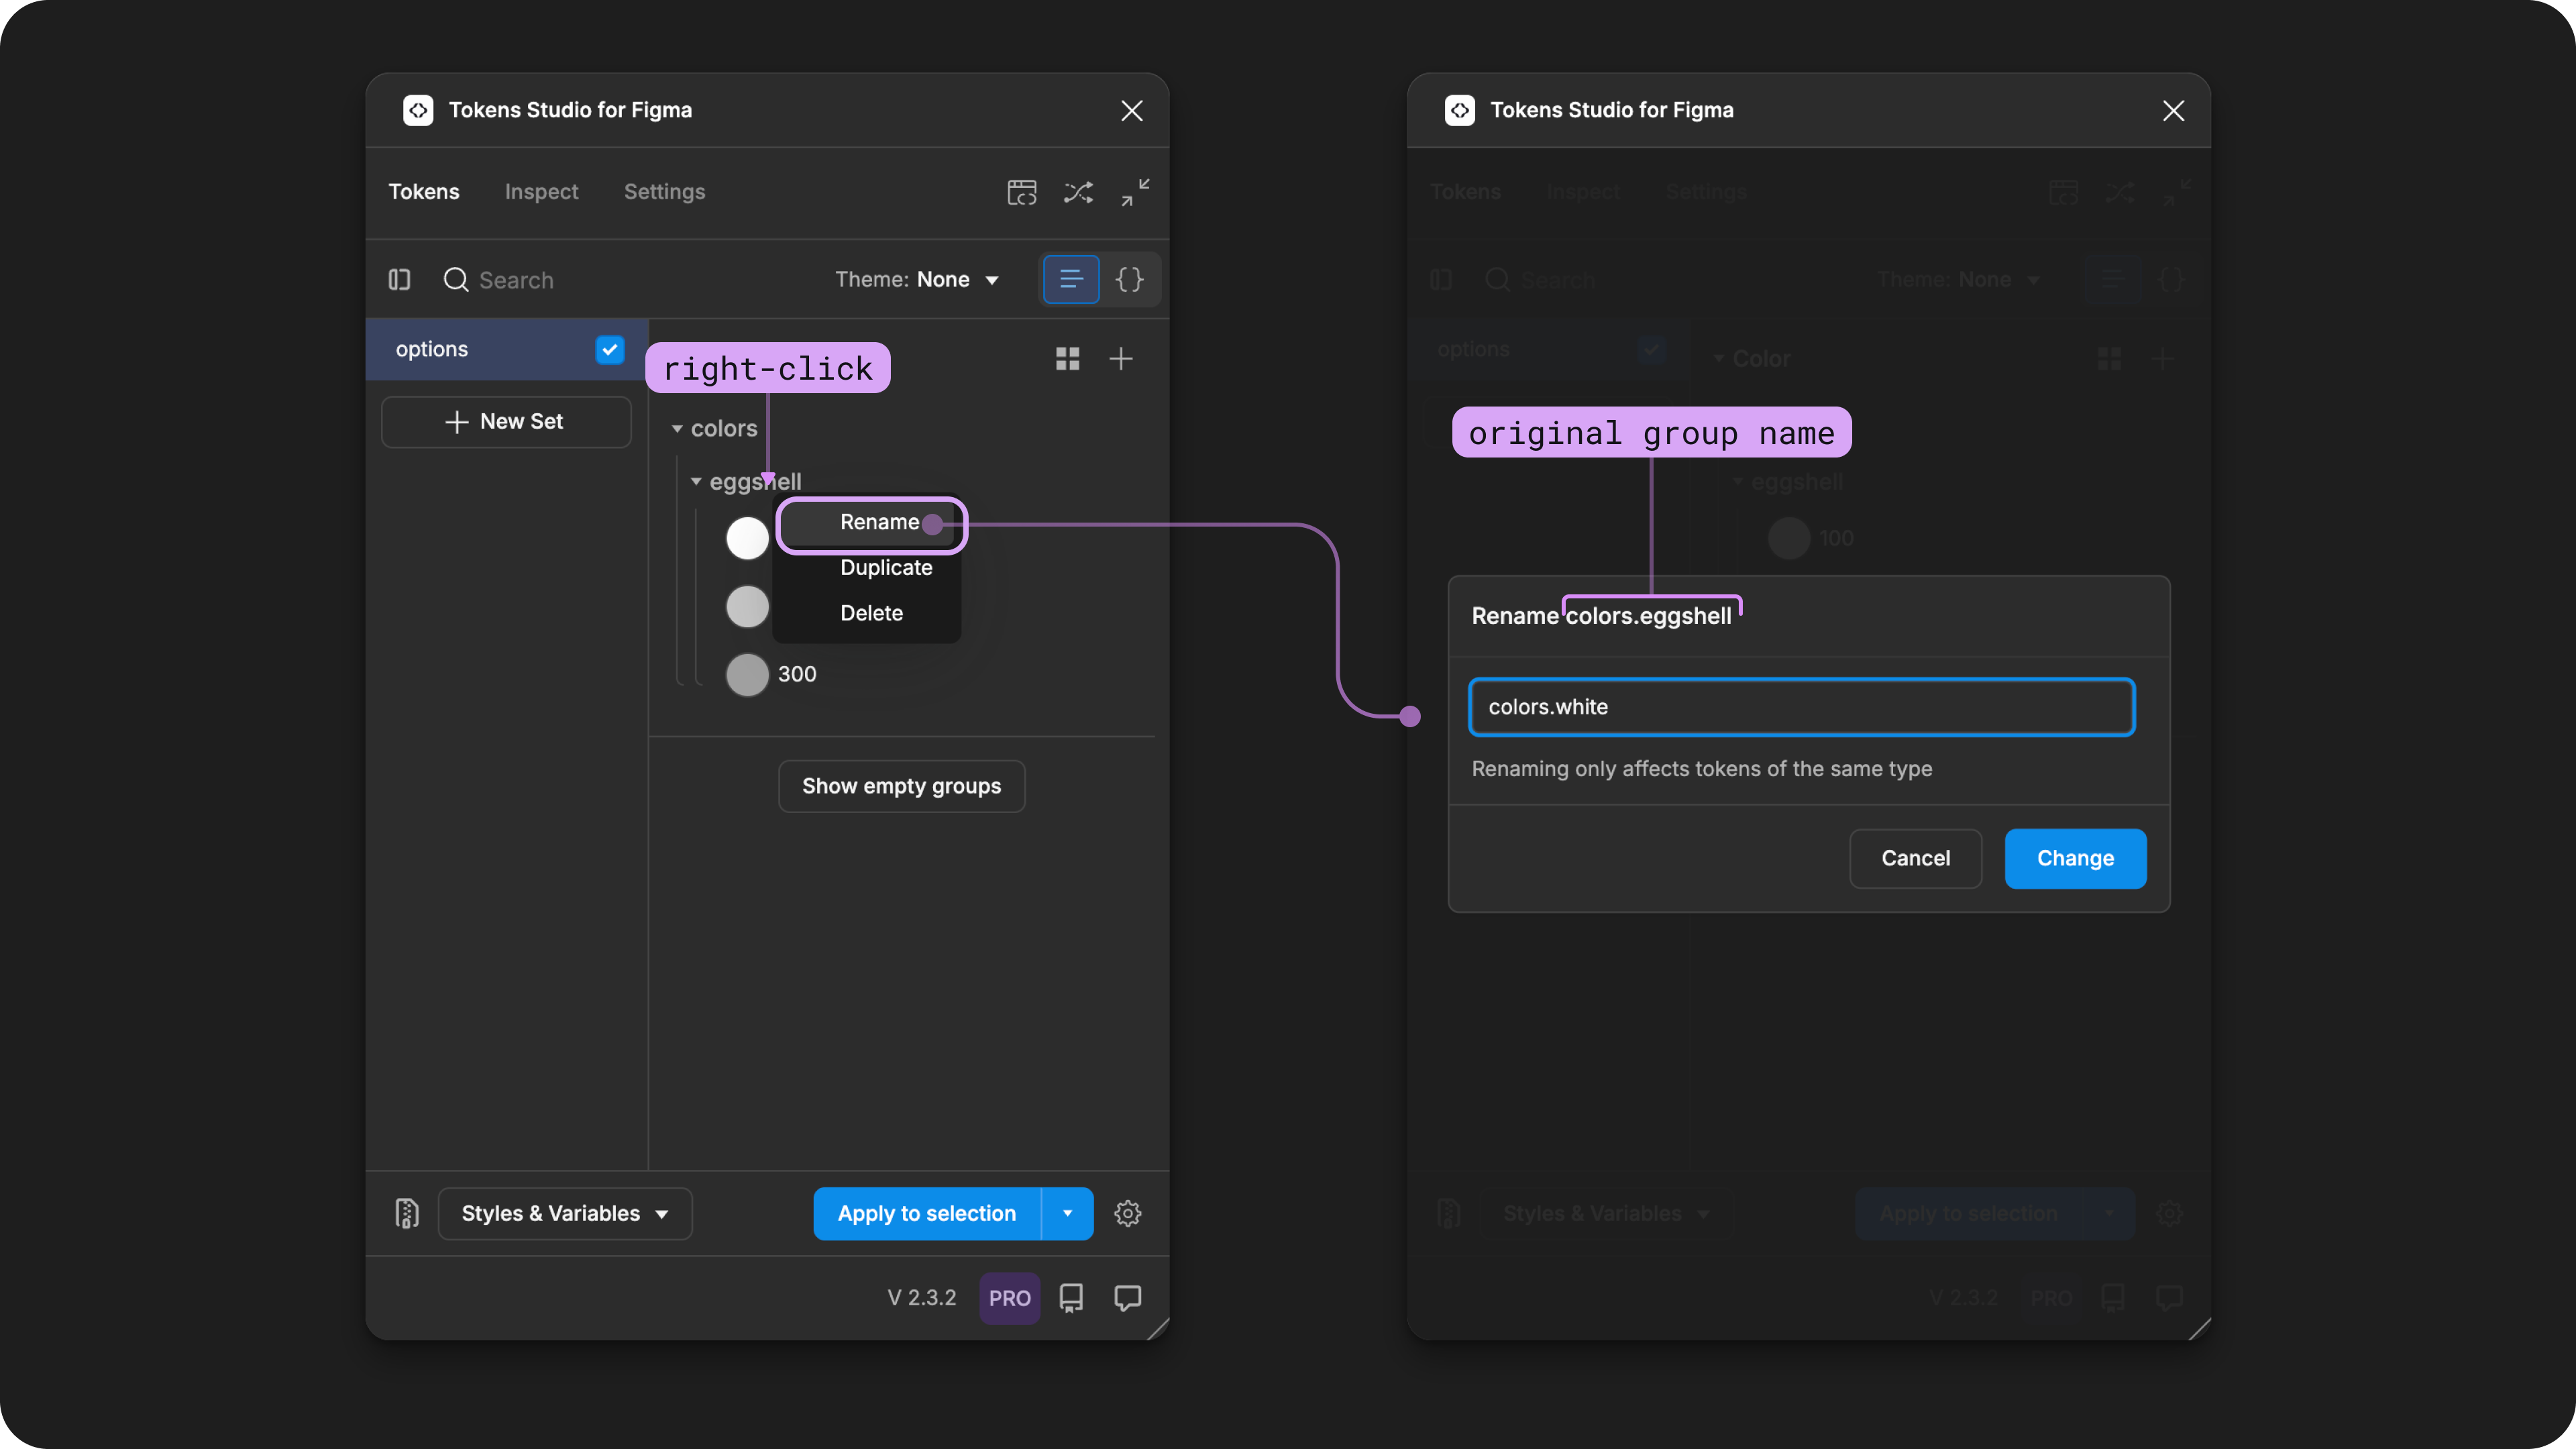Click the PRO badge in footer
This screenshot has height=1449, width=2576.
tap(1010, 1298)
